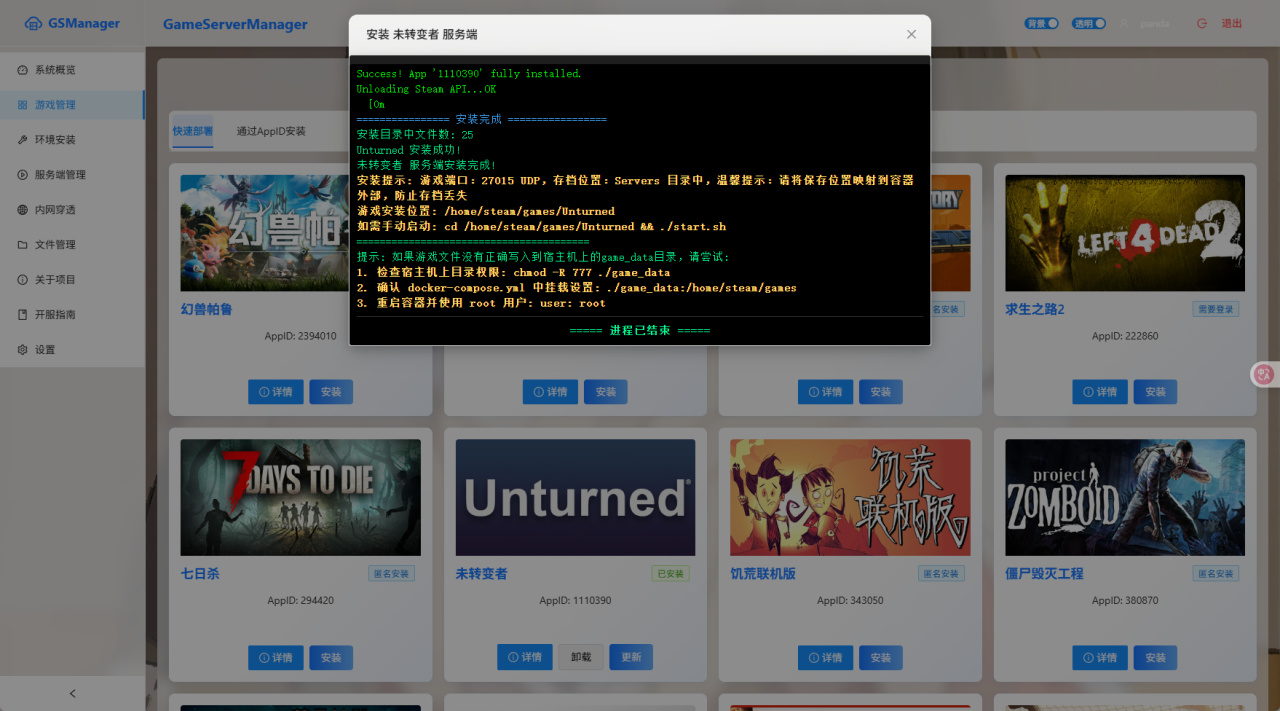Update 未转变者 with the 更新 button
This screenshot has height=711, width=1280.
pos(631,657)
